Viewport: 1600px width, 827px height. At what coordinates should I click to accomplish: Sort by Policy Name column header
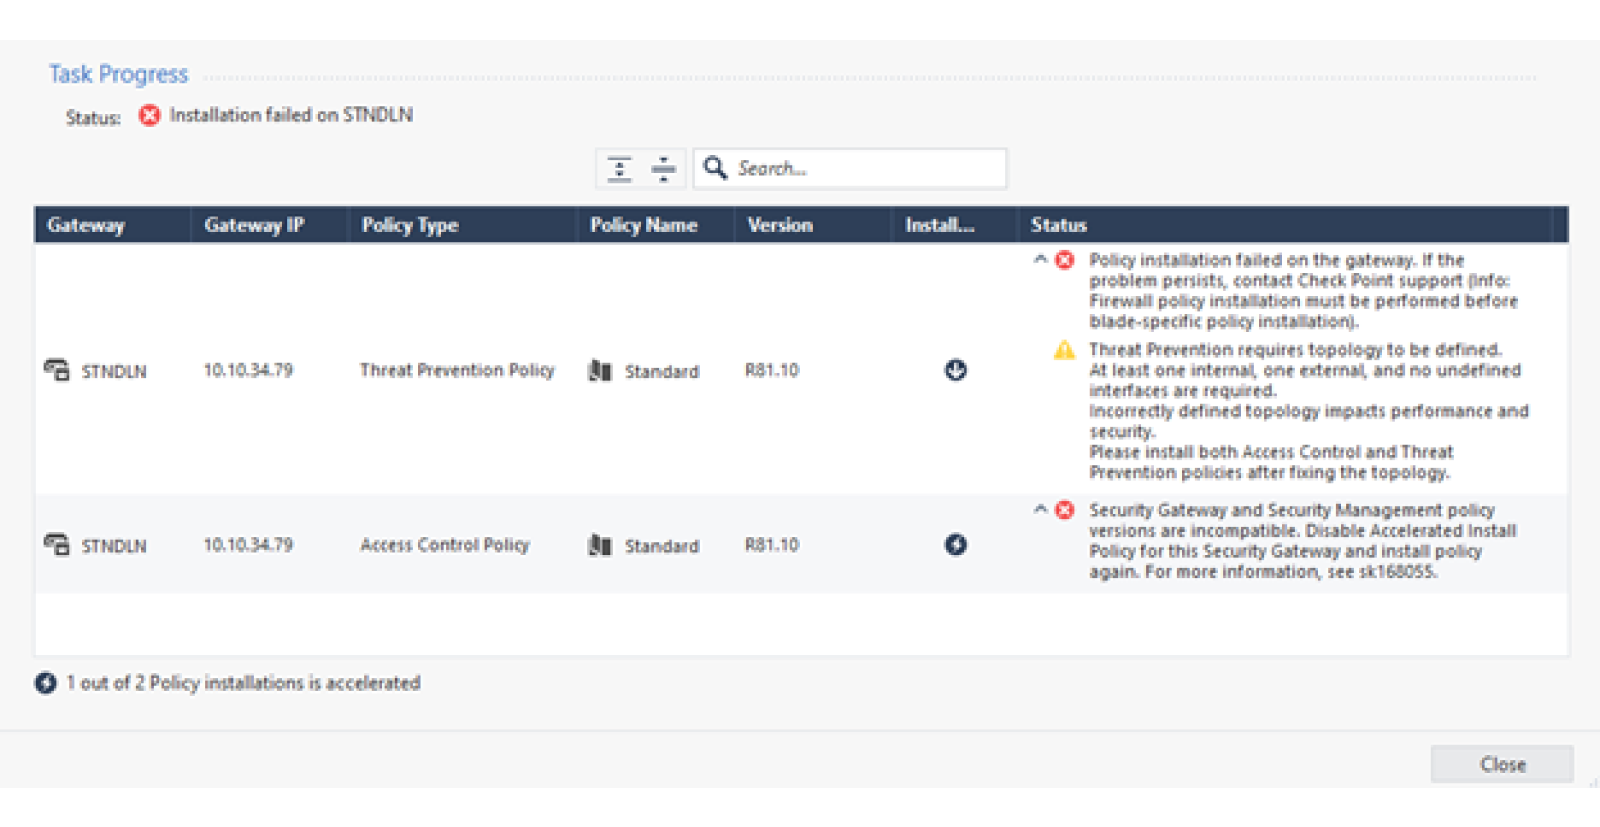(655, 225)
